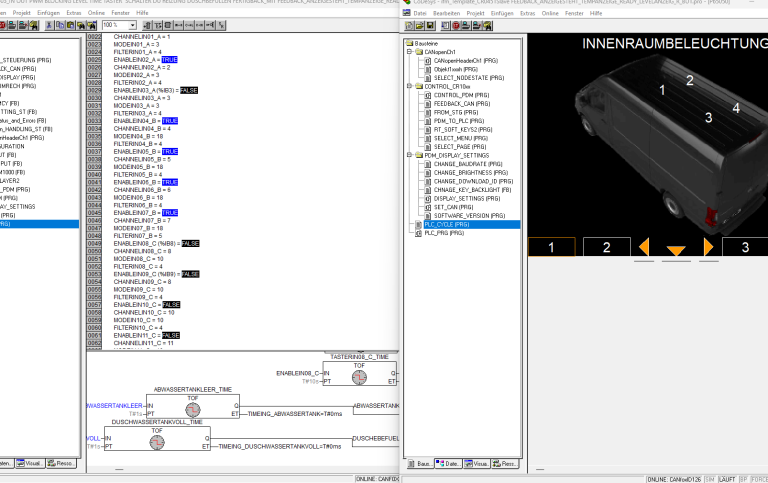Switch to Visua.. tab in right window
Screen dimensions: 768x483
(477, 463)
